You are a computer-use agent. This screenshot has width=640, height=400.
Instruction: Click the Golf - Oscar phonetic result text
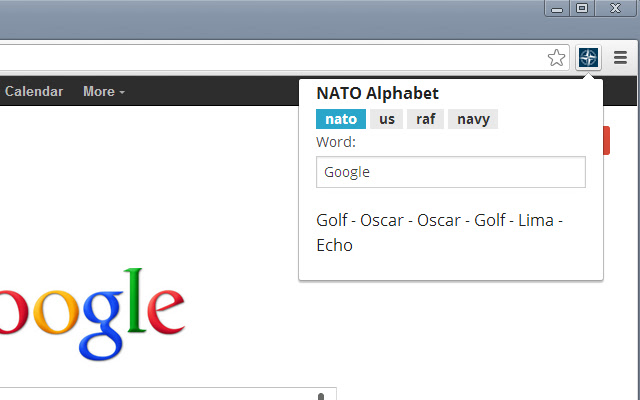[440, 233]
